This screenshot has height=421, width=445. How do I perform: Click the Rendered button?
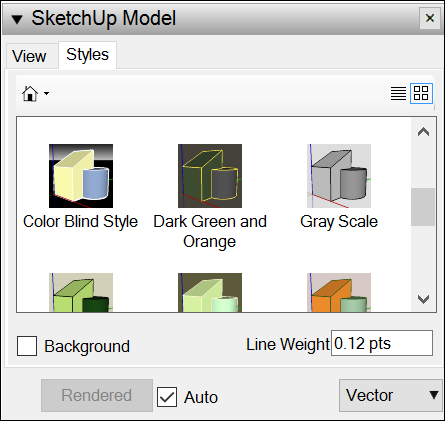[x=97, y=395]
